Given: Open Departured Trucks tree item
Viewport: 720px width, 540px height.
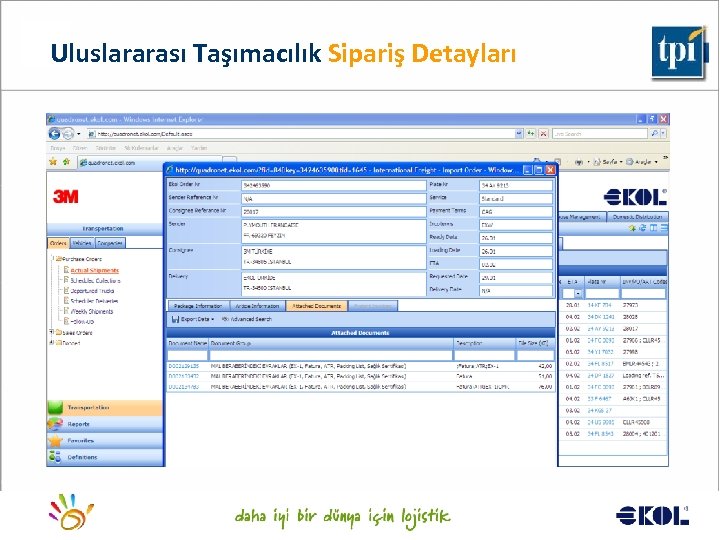Looking at the screenshot, I should pyautogui.click(x=92, y=291).
